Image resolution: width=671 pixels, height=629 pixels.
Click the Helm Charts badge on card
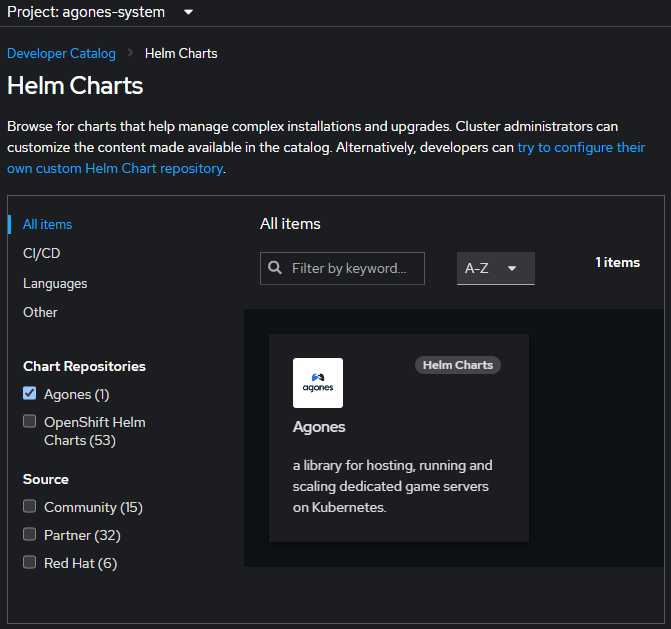click(x=457, y=365)
